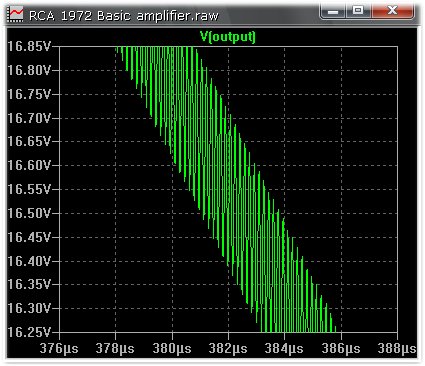Click the 382µs time axis label
Screen dimensions: 425x366
coord(228,349)
